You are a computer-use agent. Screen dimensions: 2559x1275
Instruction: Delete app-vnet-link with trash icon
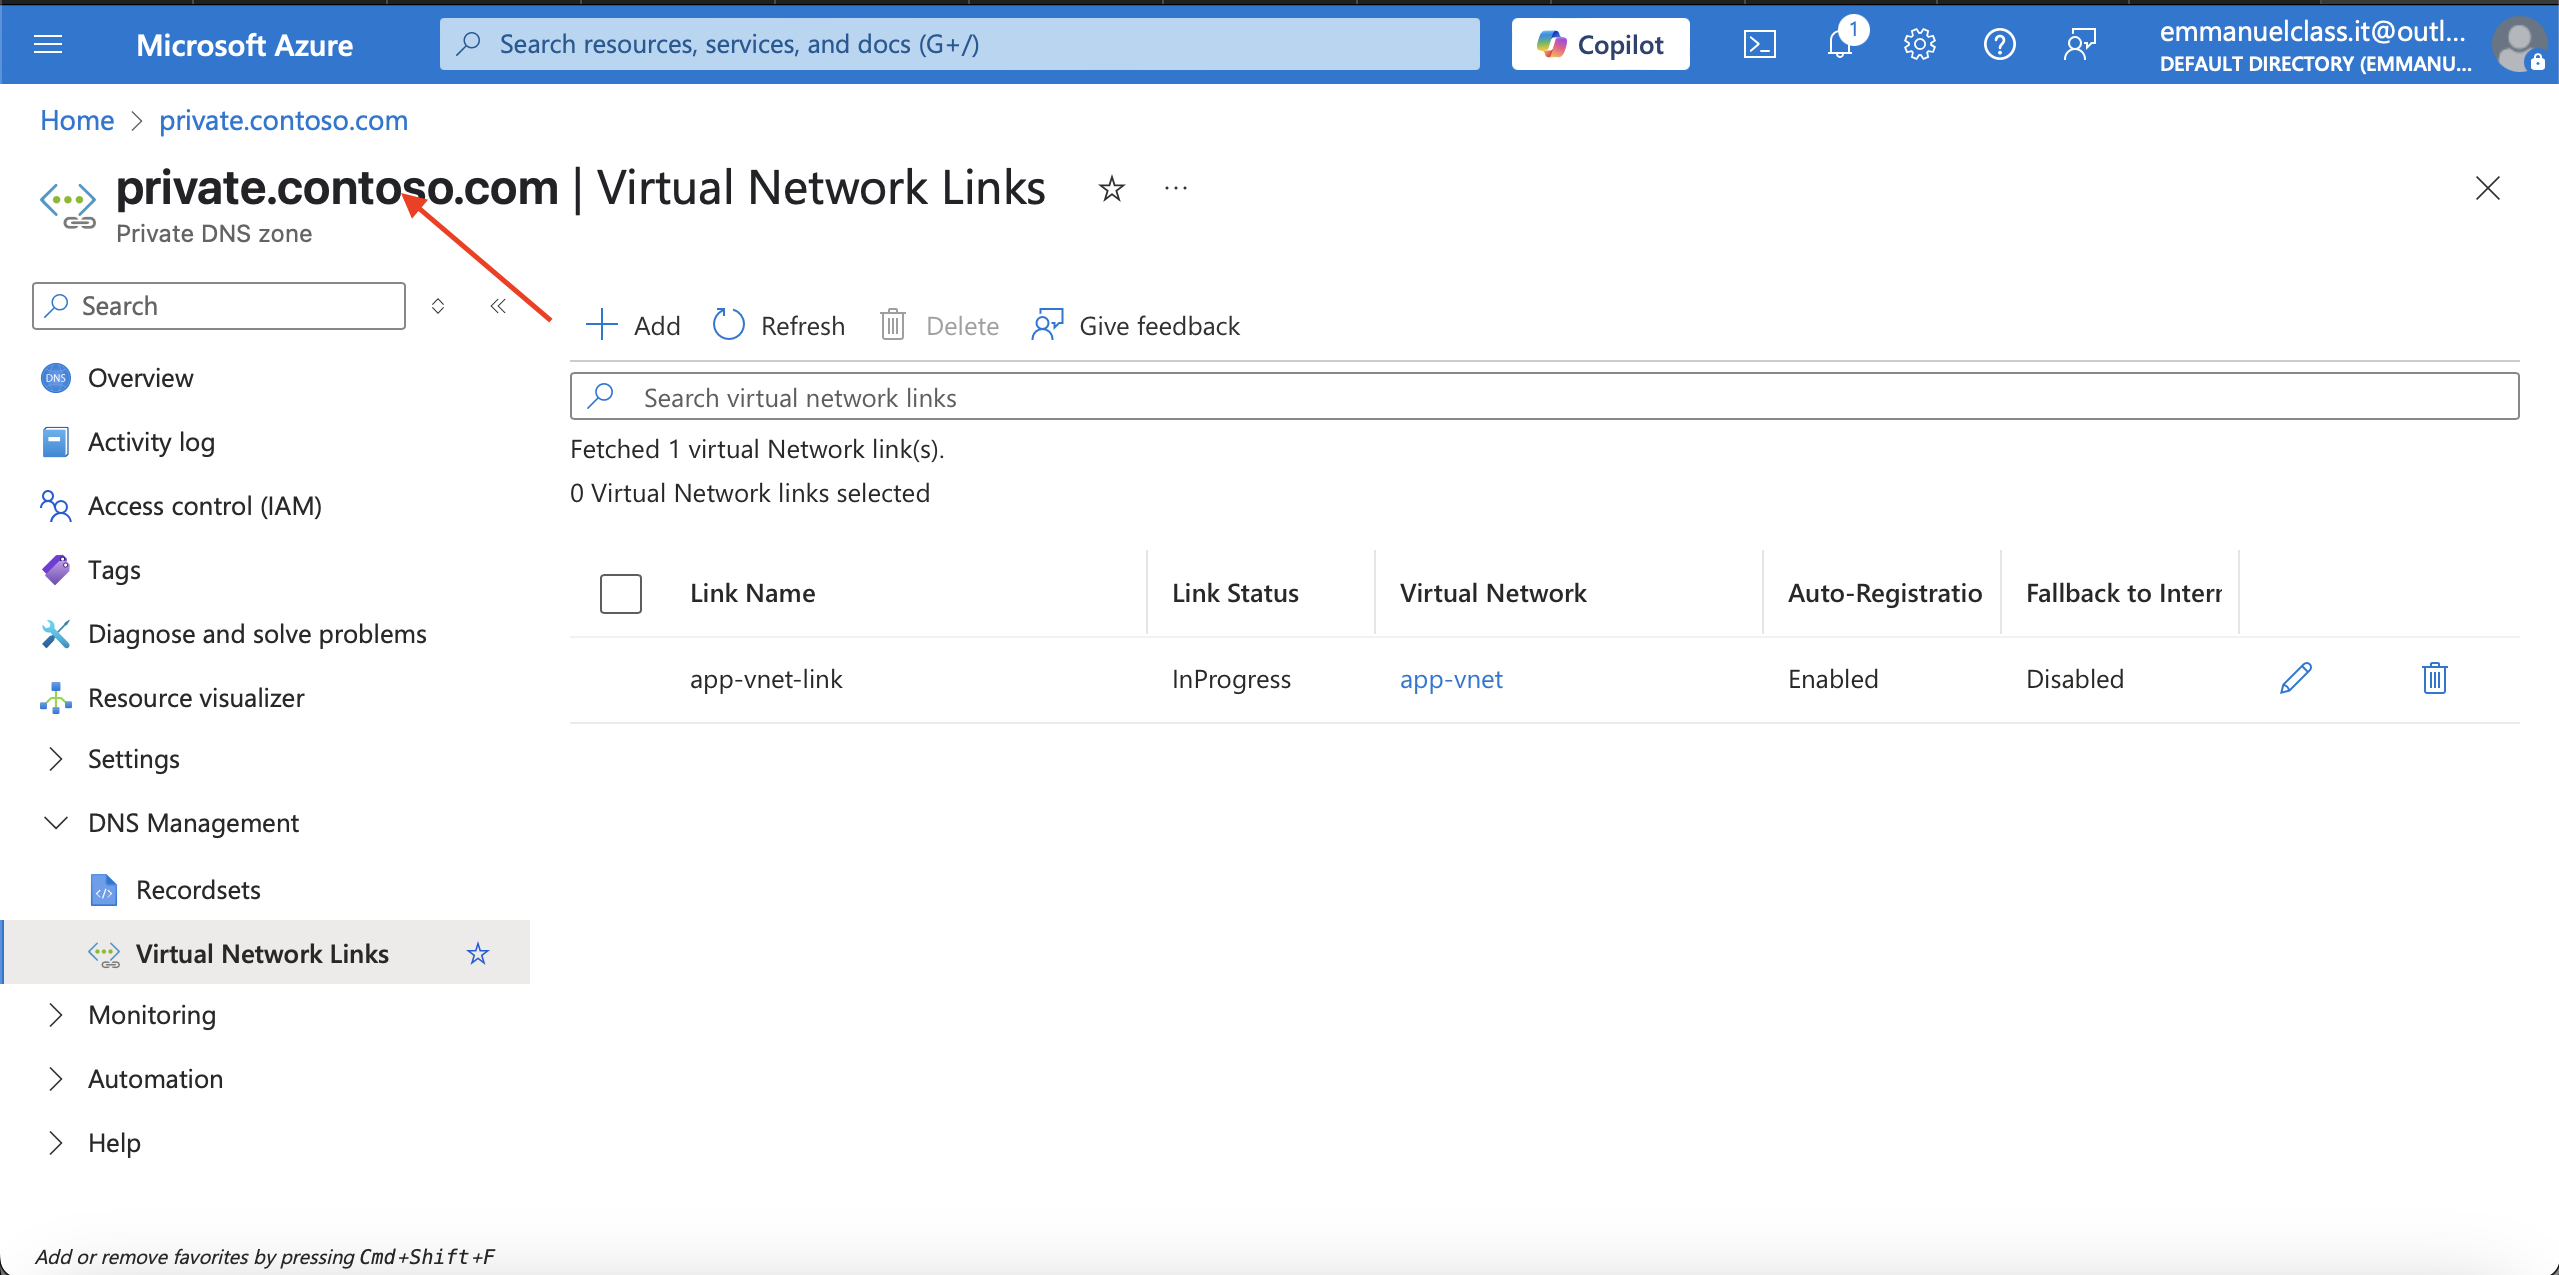click(2435, 678)
